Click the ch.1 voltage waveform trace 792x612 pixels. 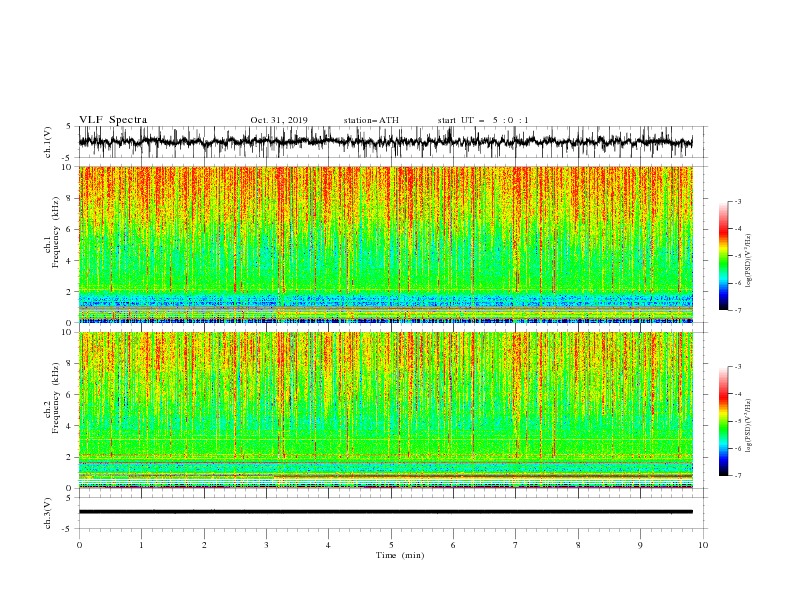point(385,141)
